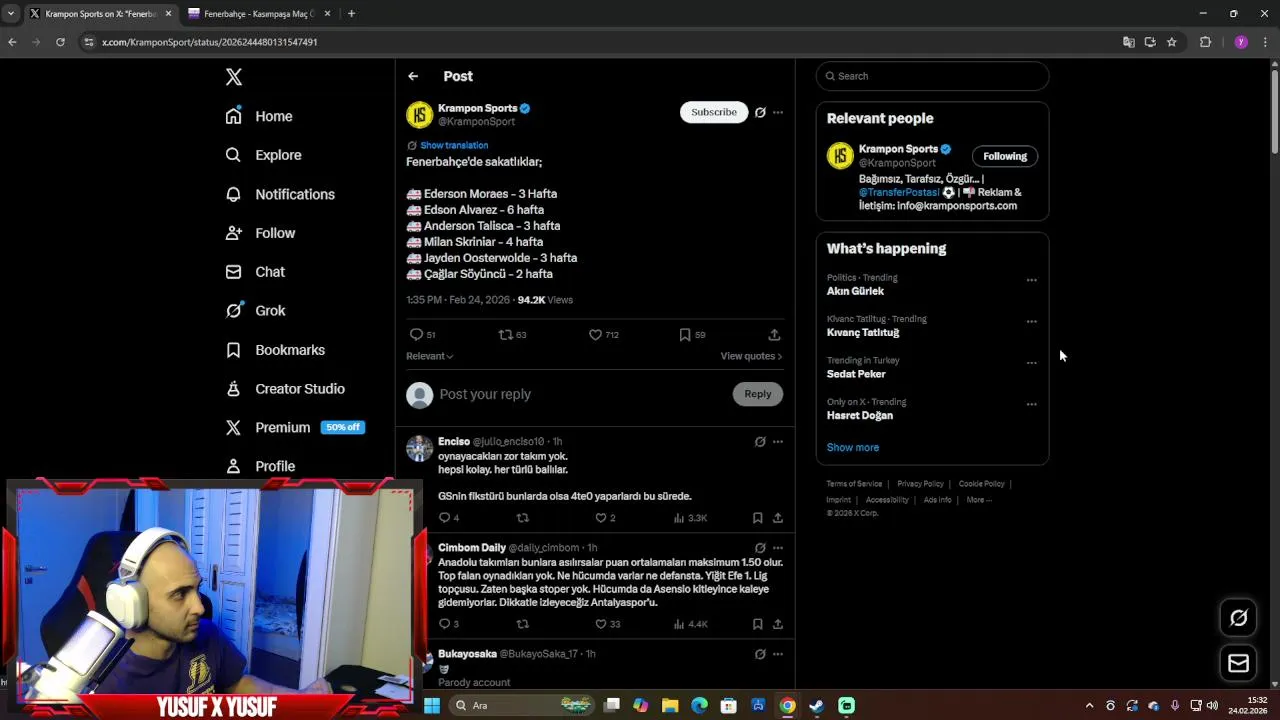Open Steam from the taskbar
This screenshot has width=1280, height=720.
click(x=817, y=705)
